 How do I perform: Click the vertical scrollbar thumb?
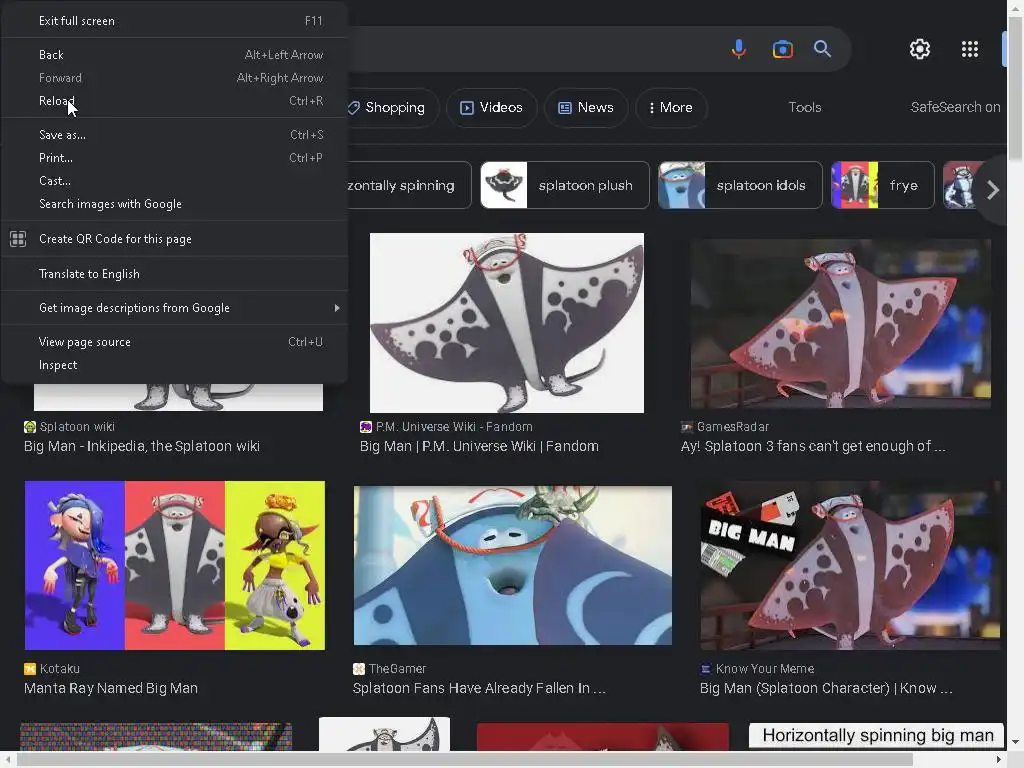(x=1016, y=87)
